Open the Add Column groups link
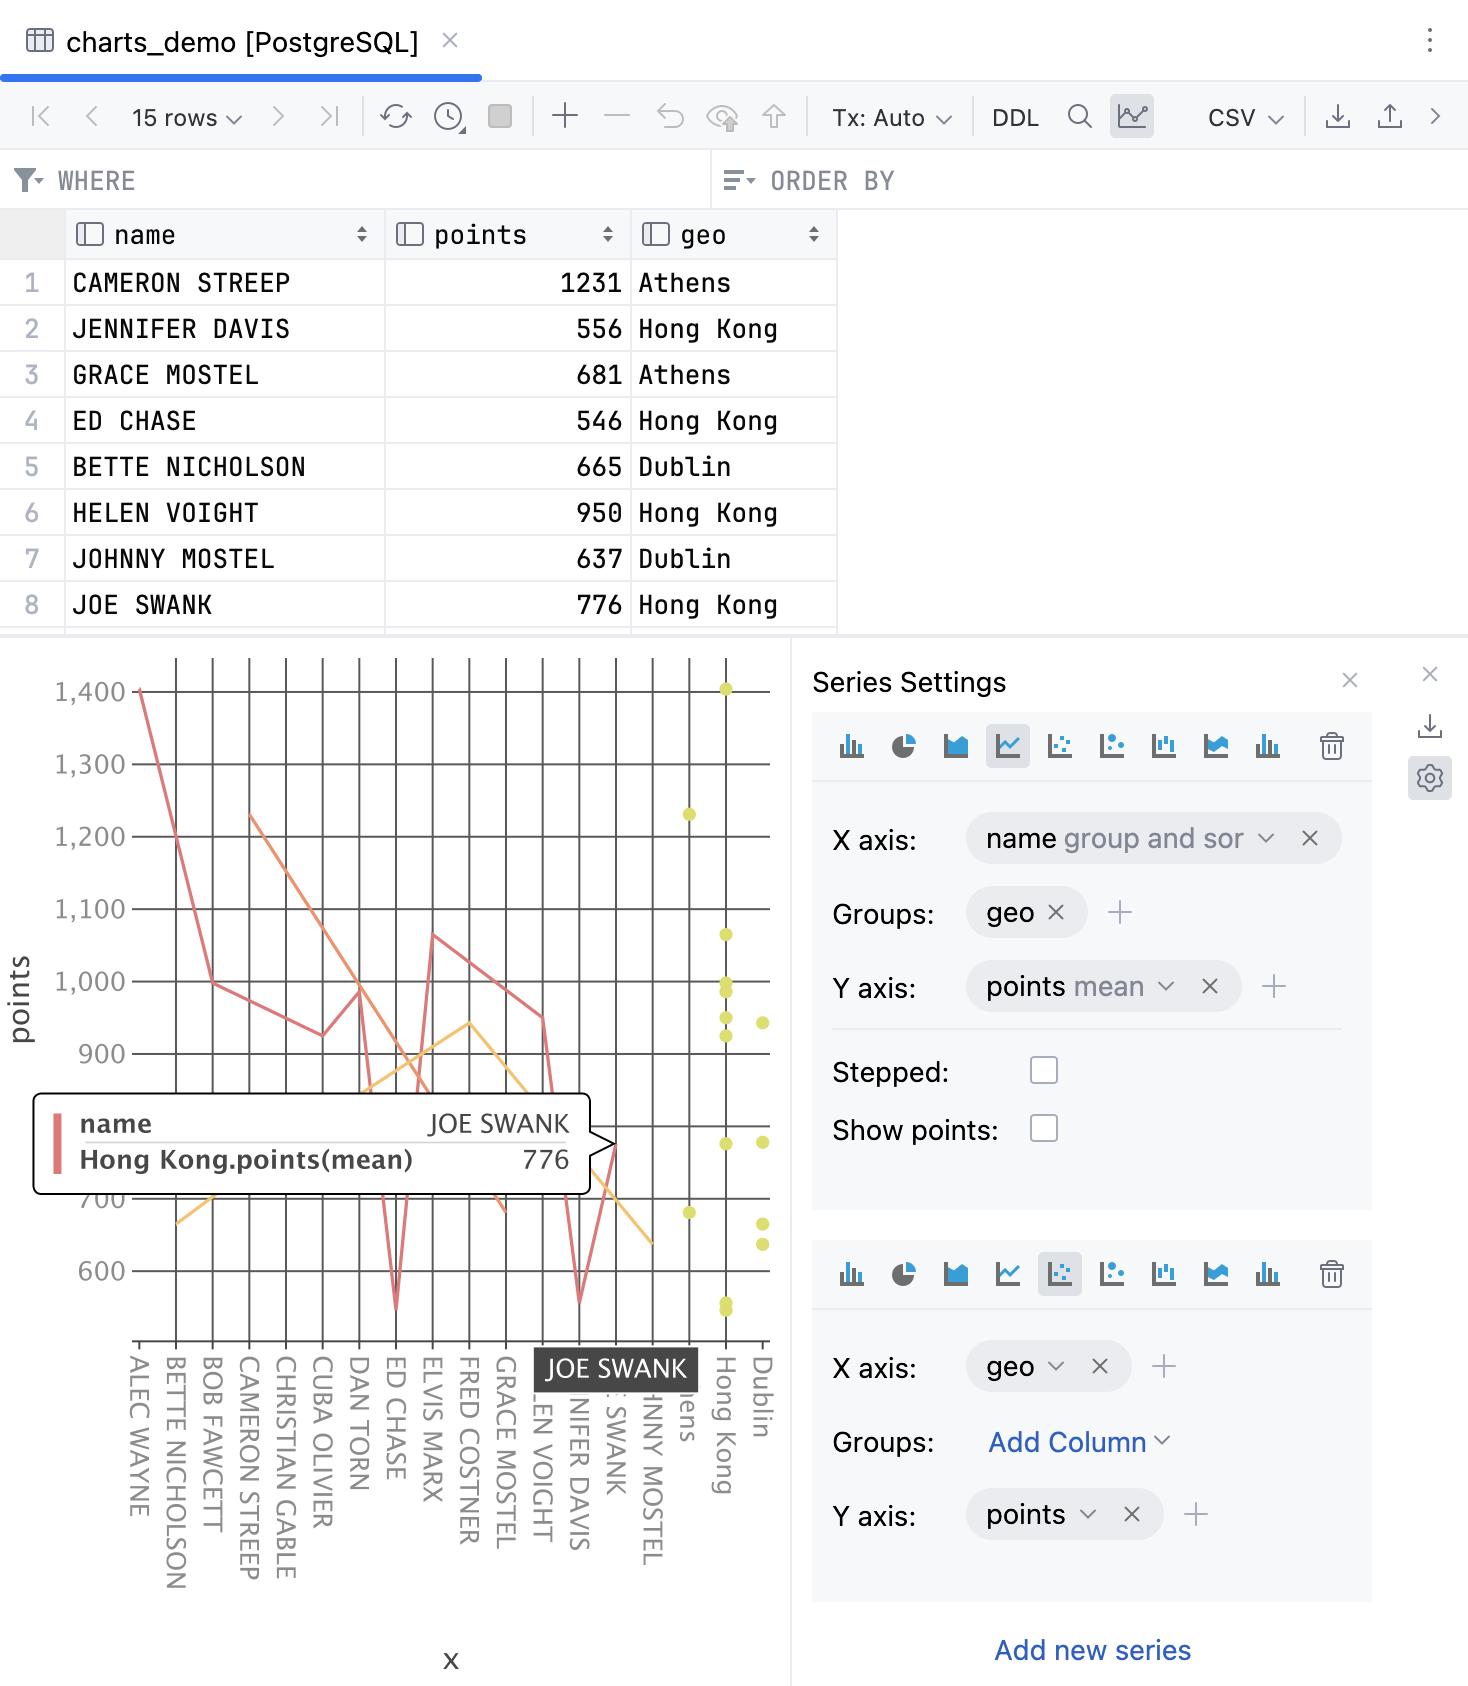 (x=1078, y=1442)
